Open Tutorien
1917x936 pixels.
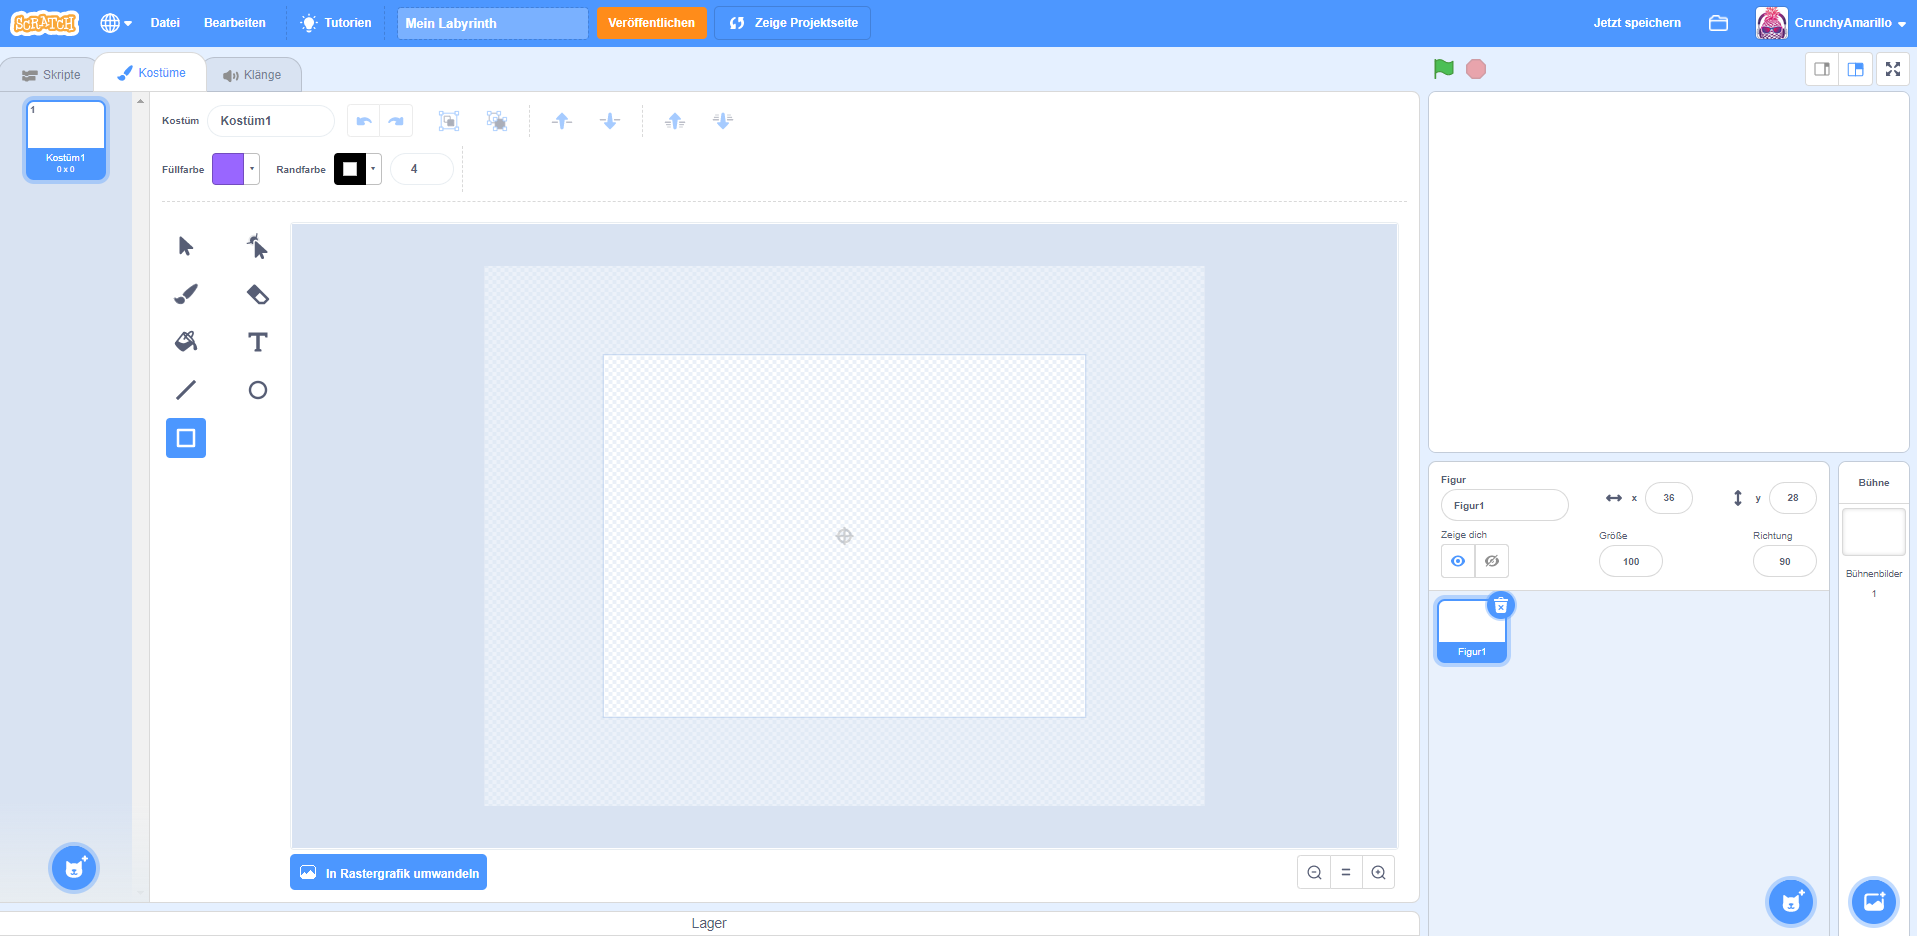pyautogui.click(x=336, y=23)
